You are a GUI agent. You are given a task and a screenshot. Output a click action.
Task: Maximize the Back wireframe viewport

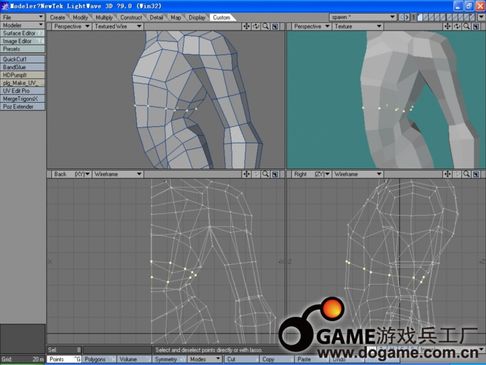click(275, 174)
